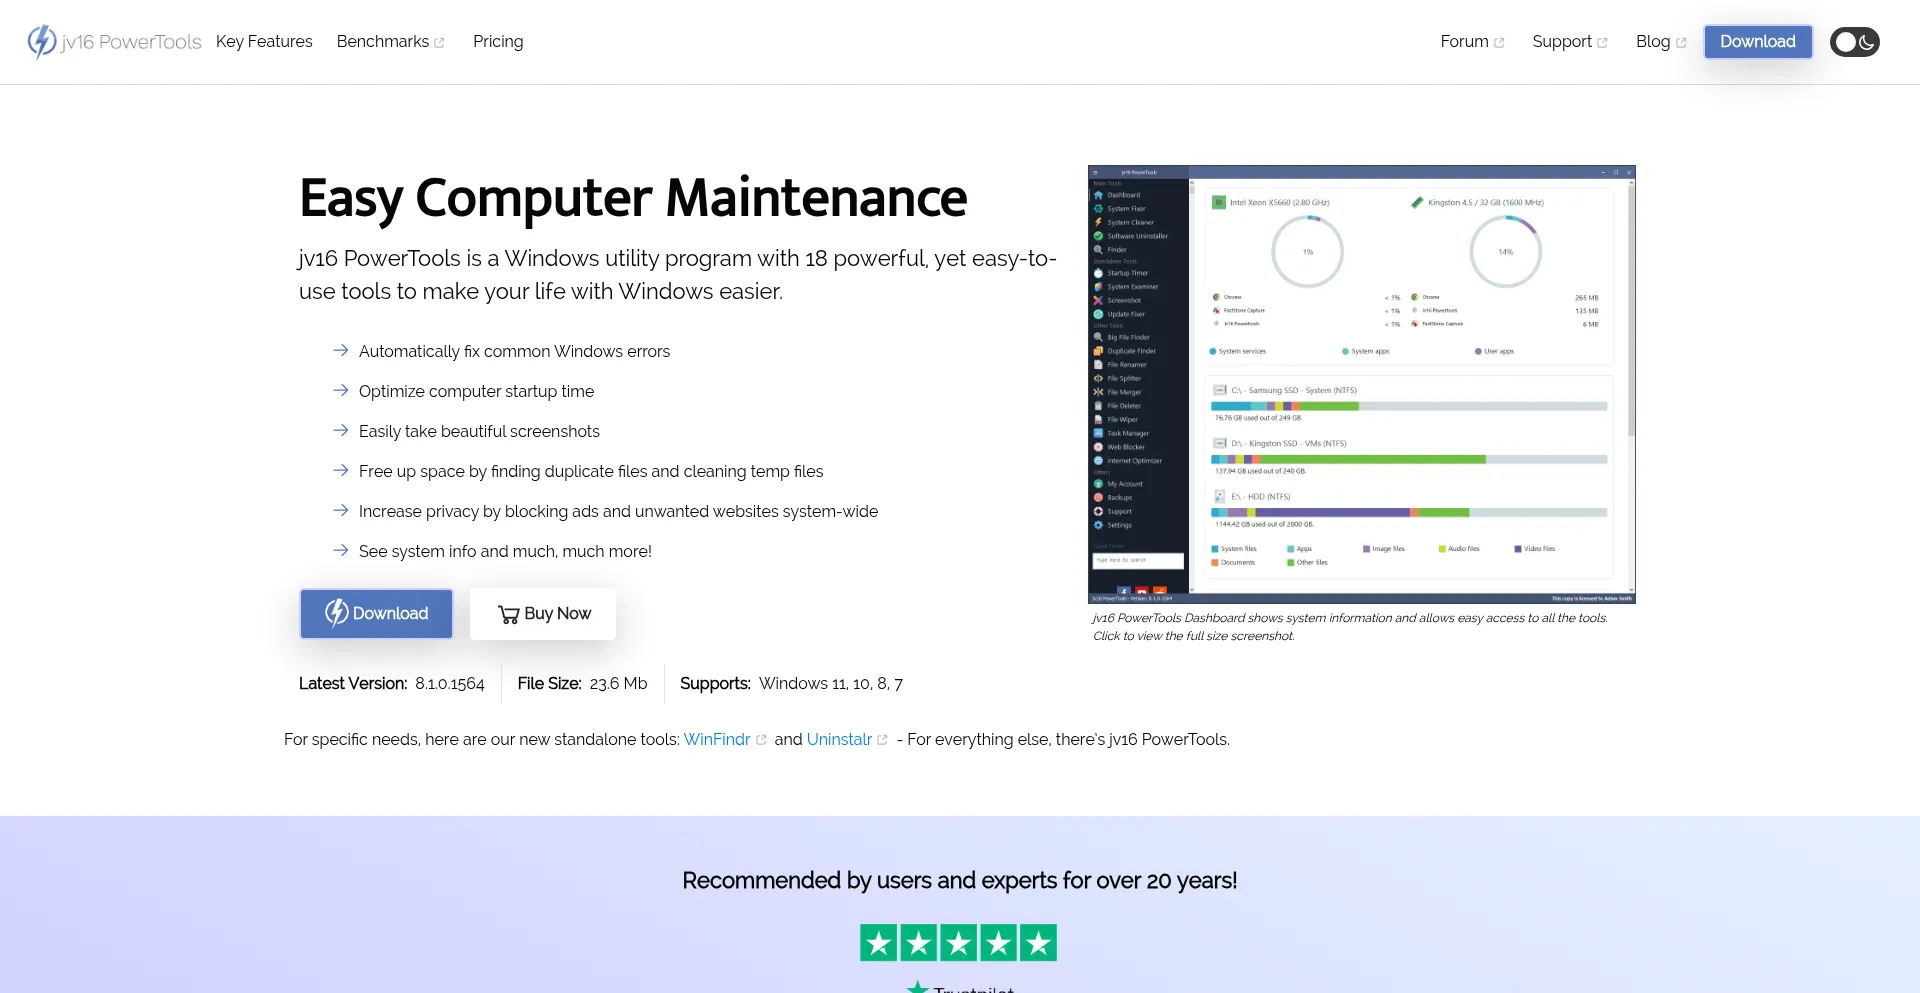This screenshot has height=993, width=1920.
Task: Click caption 'Click to view the full size screenshot'
Action: pyautogui.click(x=1193, y=636)
